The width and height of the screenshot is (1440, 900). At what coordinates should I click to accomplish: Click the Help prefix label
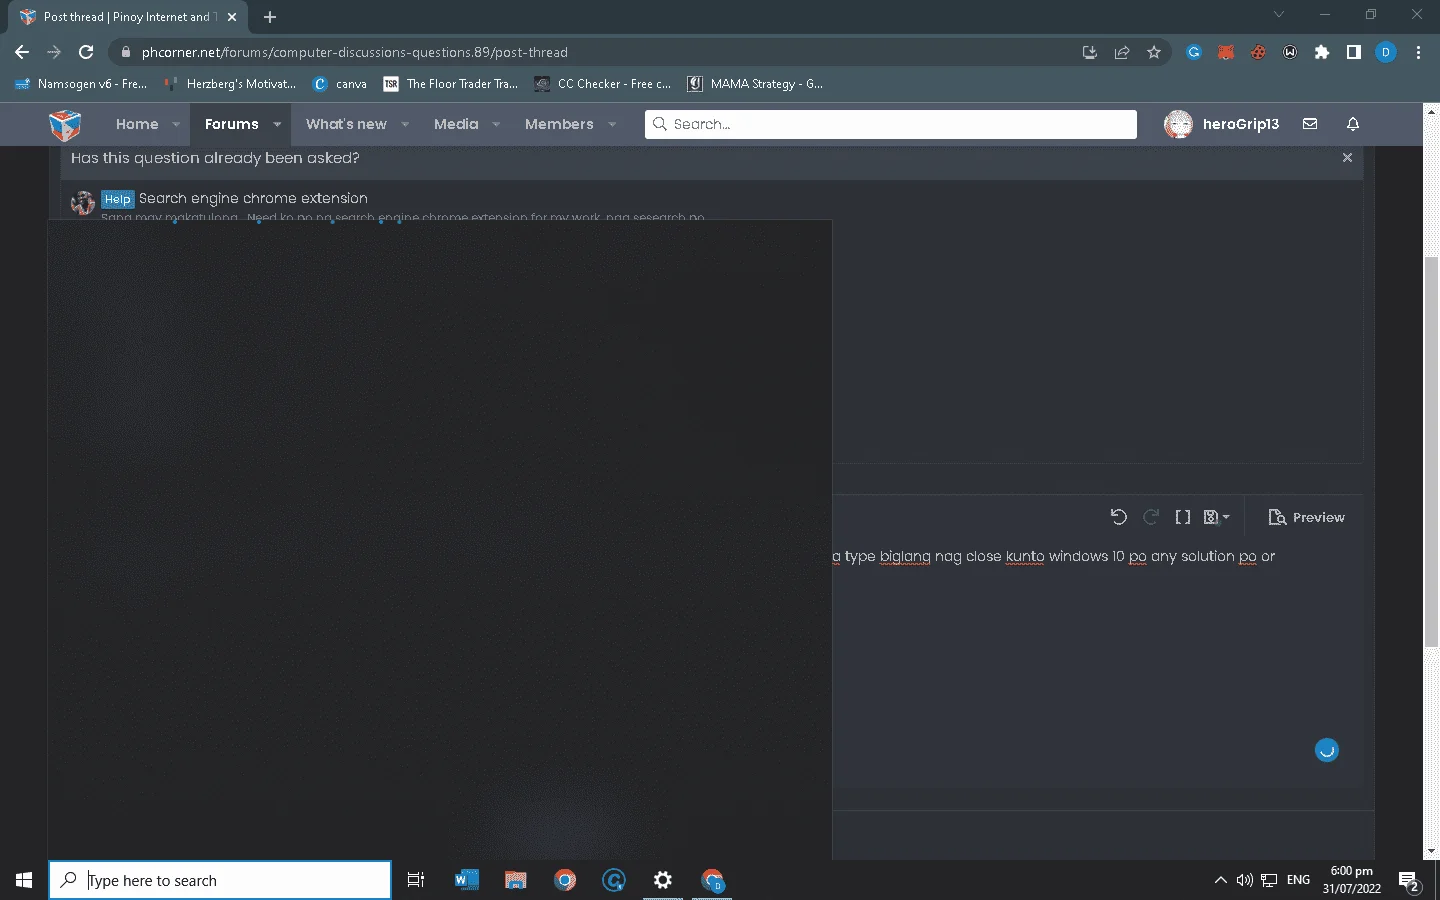coord(118,199)
